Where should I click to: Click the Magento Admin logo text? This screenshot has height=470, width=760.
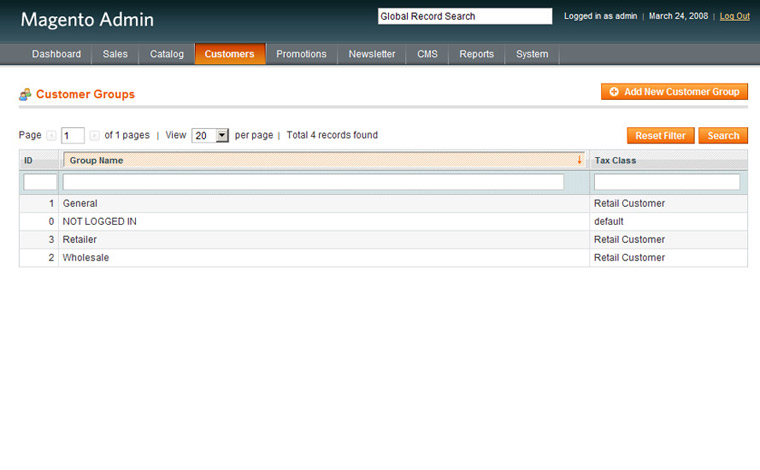[x=87, y=20]
